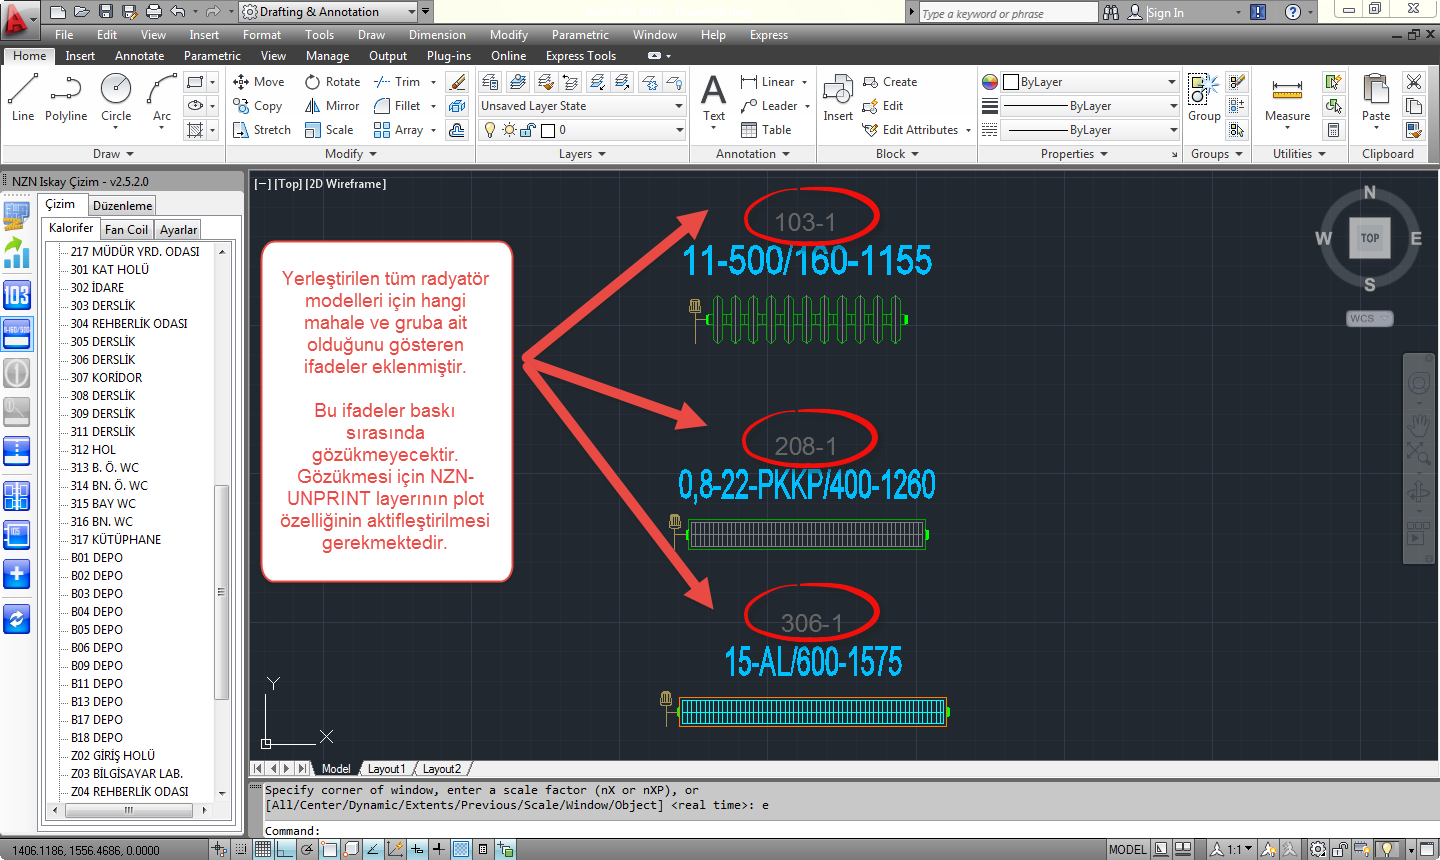Click the Mirror tool in Modify panel
Screen dimensions: 1440x860
click(332, 106)
